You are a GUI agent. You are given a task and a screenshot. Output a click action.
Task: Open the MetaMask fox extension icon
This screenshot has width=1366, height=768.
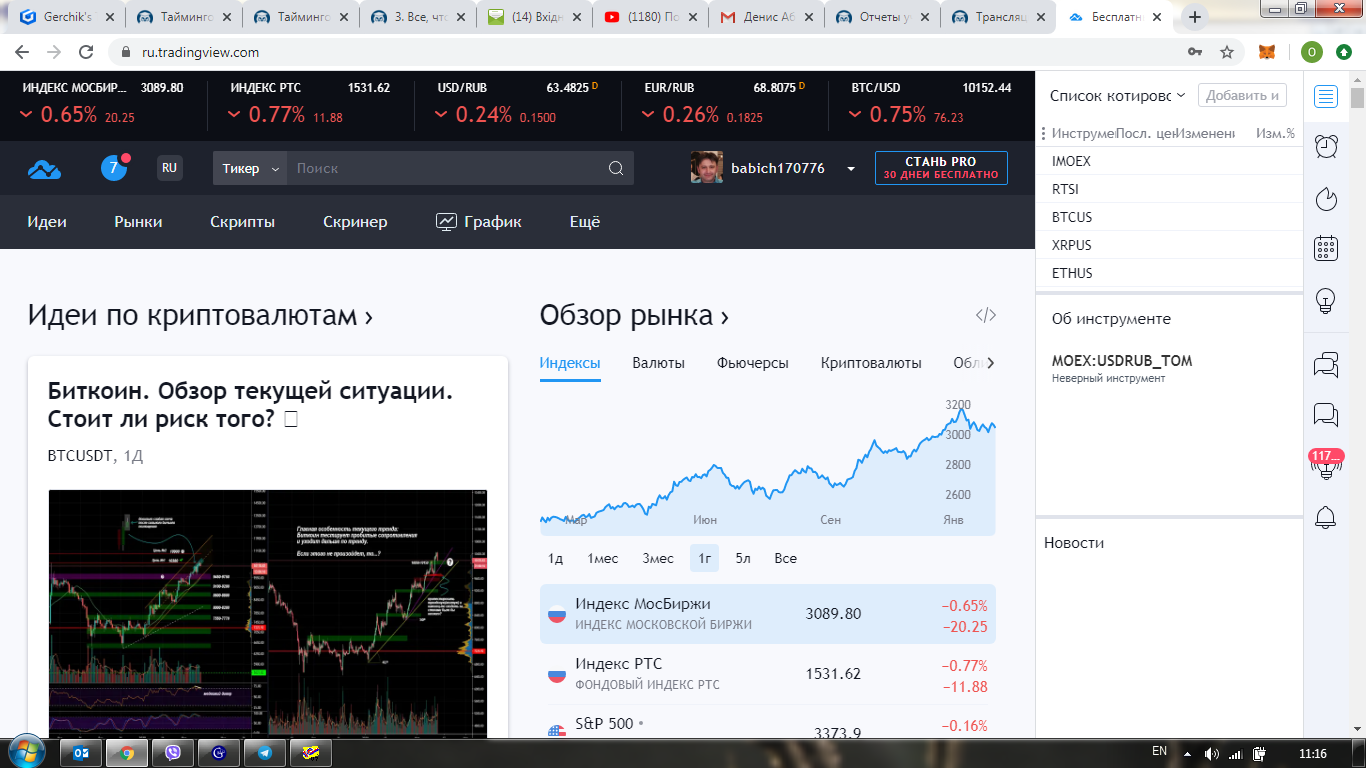1267,52
